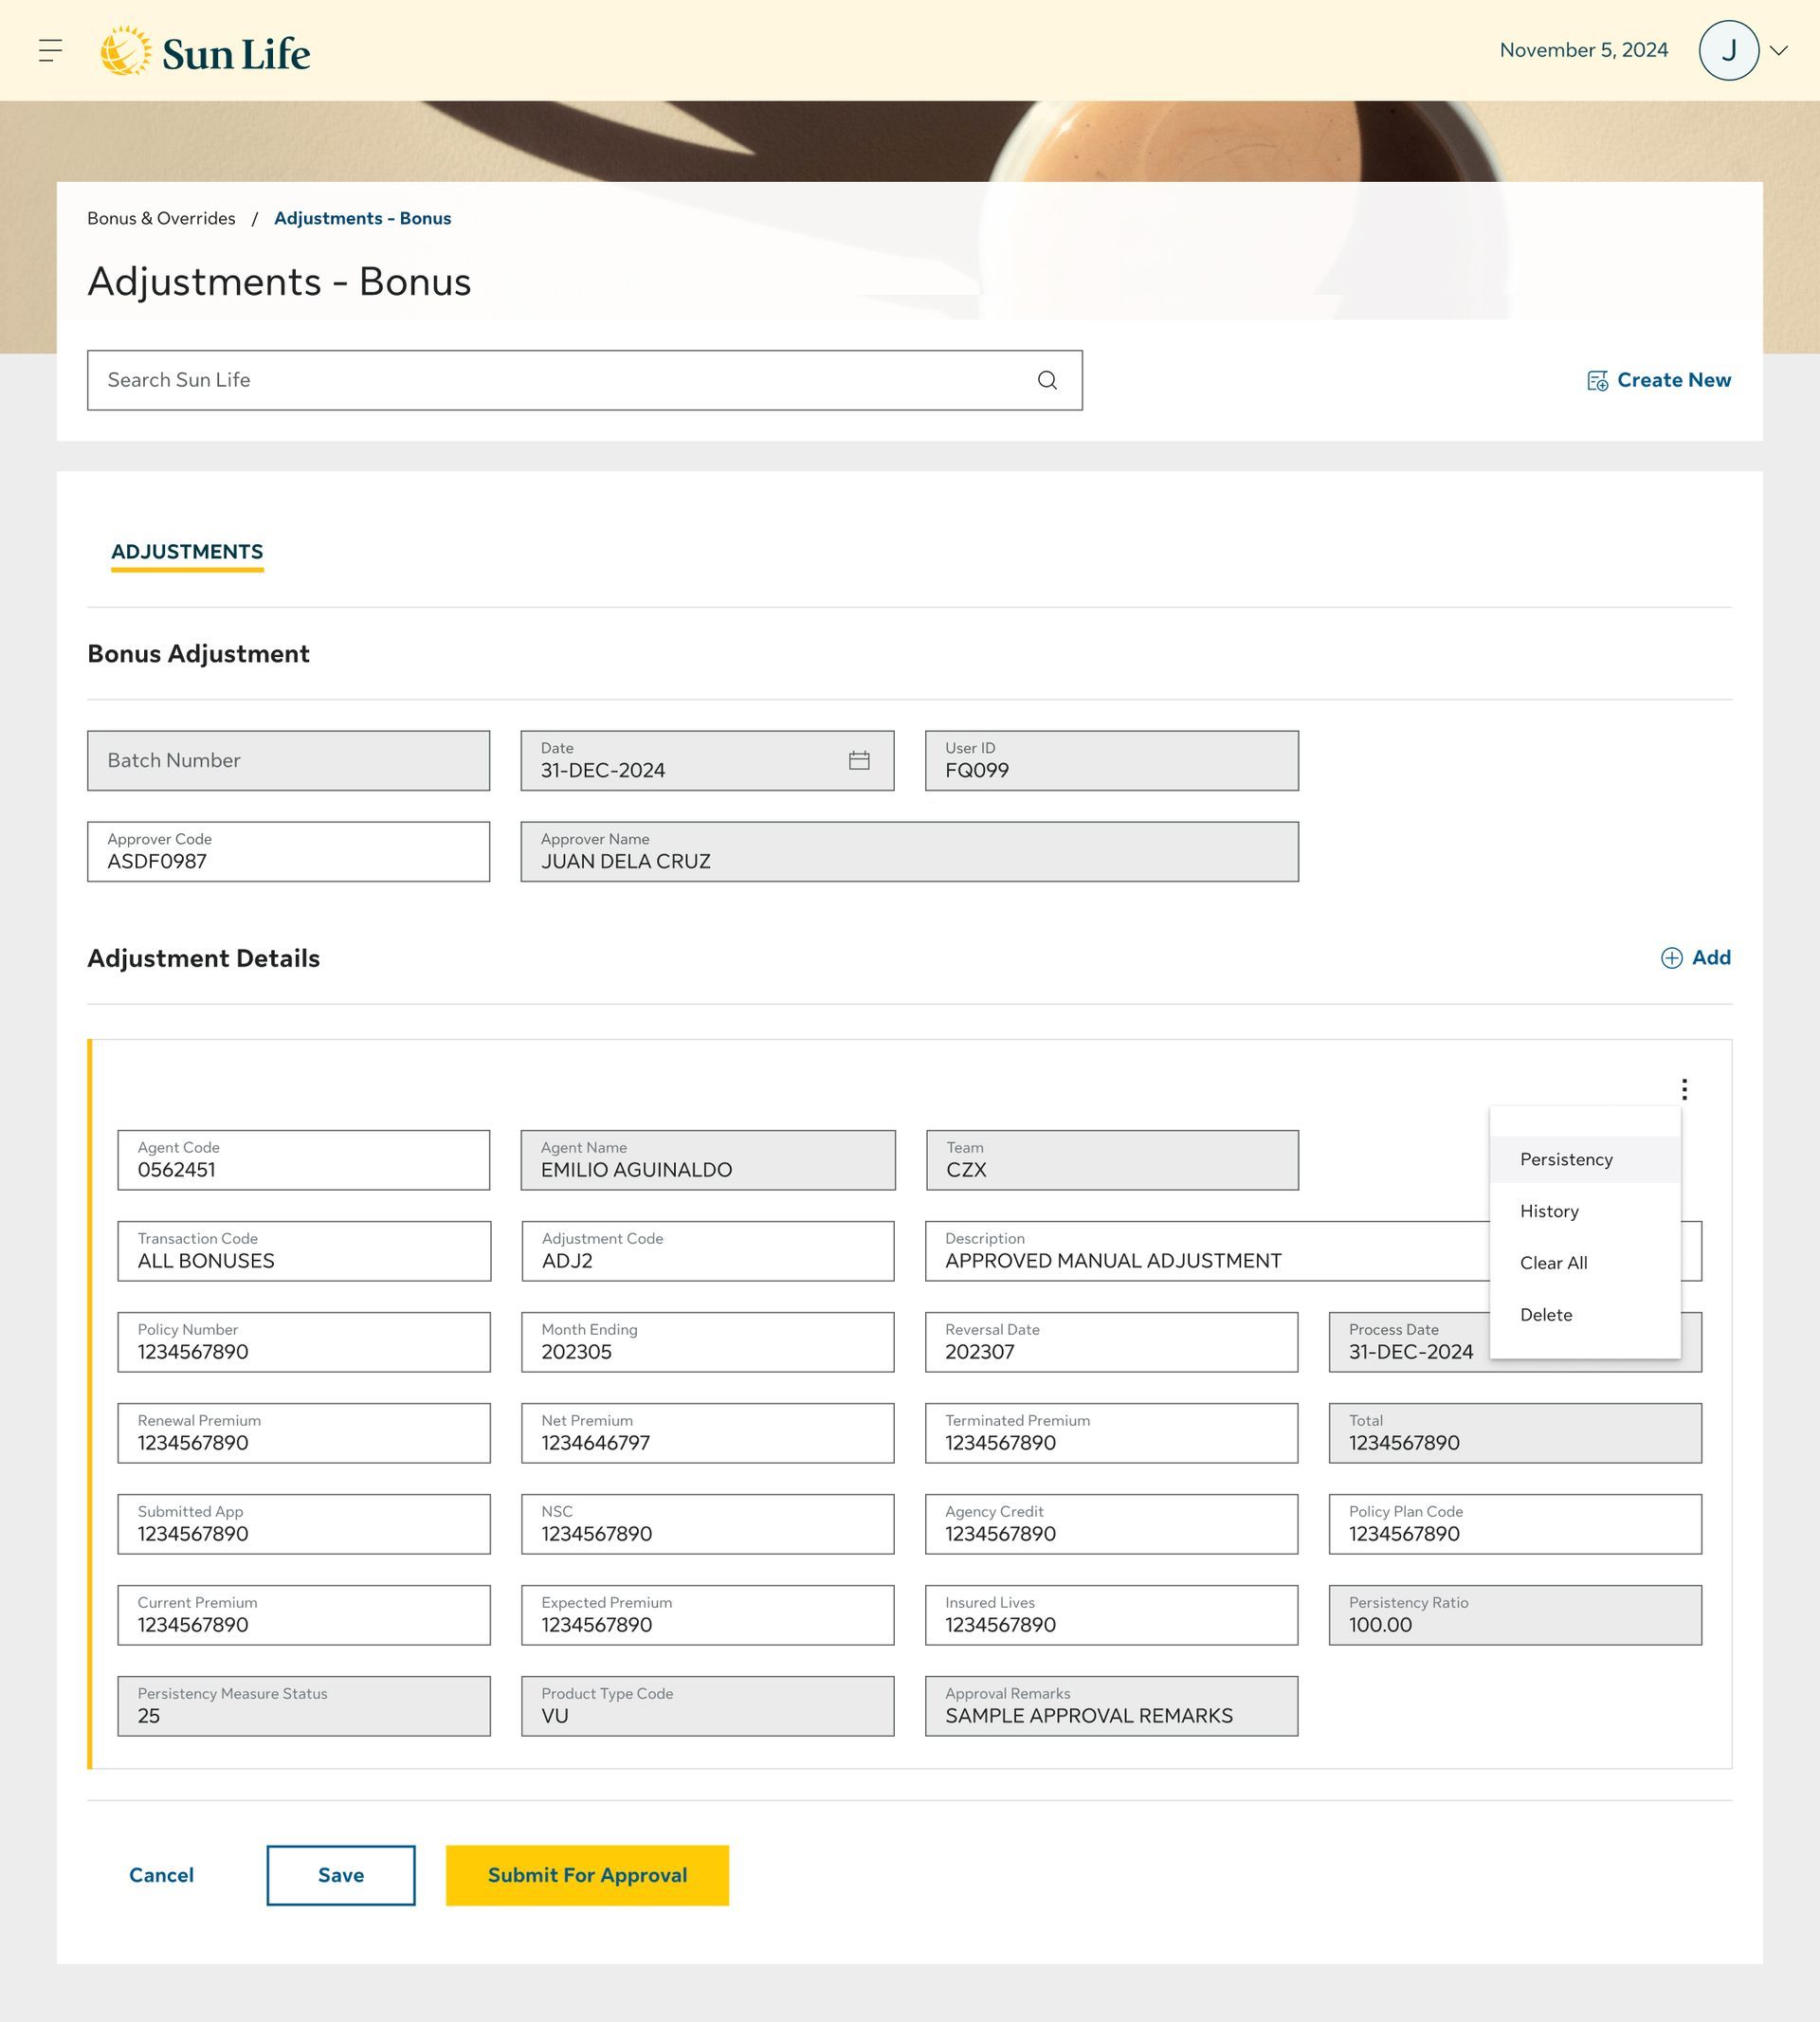Click the Create New document icon
This screenshot has height=2022, width=1820.
(x=1597, y=381)
